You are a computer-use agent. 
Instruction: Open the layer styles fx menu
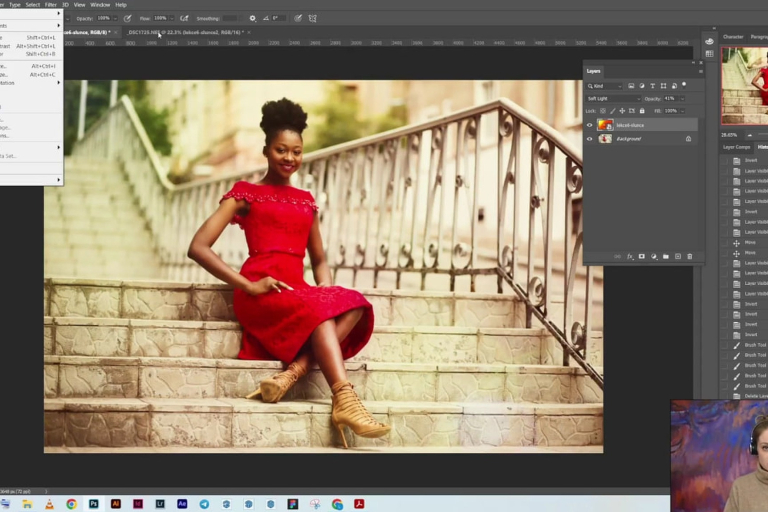[630, 257]
